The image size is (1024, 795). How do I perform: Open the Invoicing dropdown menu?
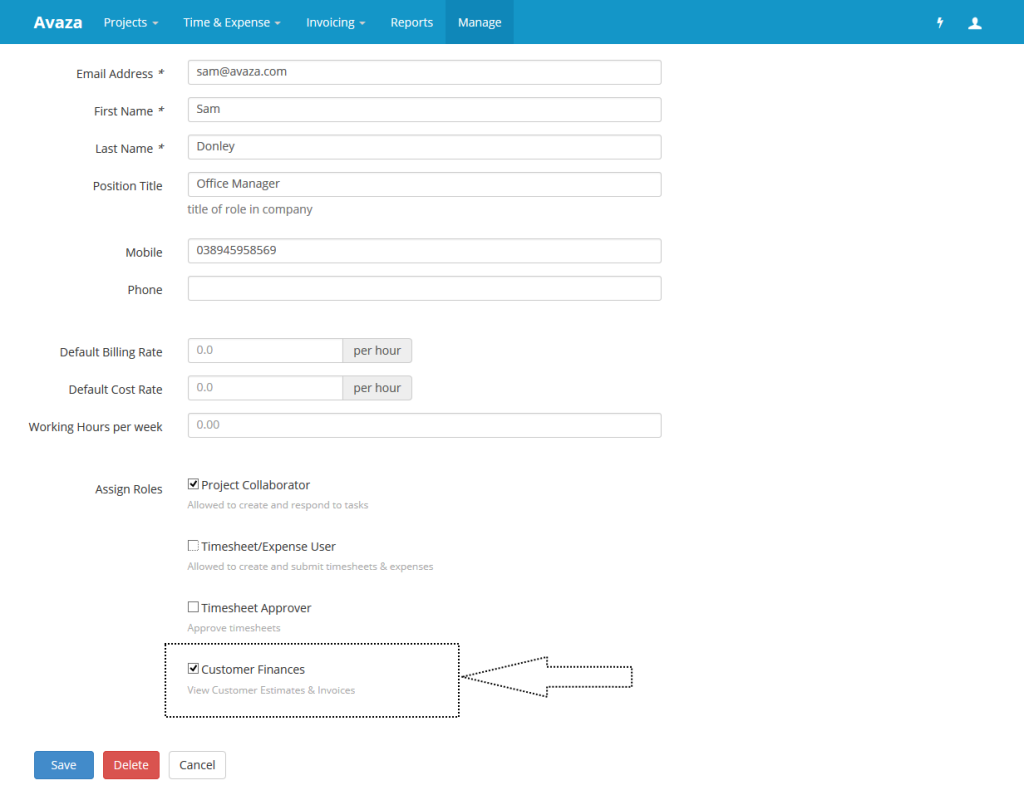[x=335, y=22]
